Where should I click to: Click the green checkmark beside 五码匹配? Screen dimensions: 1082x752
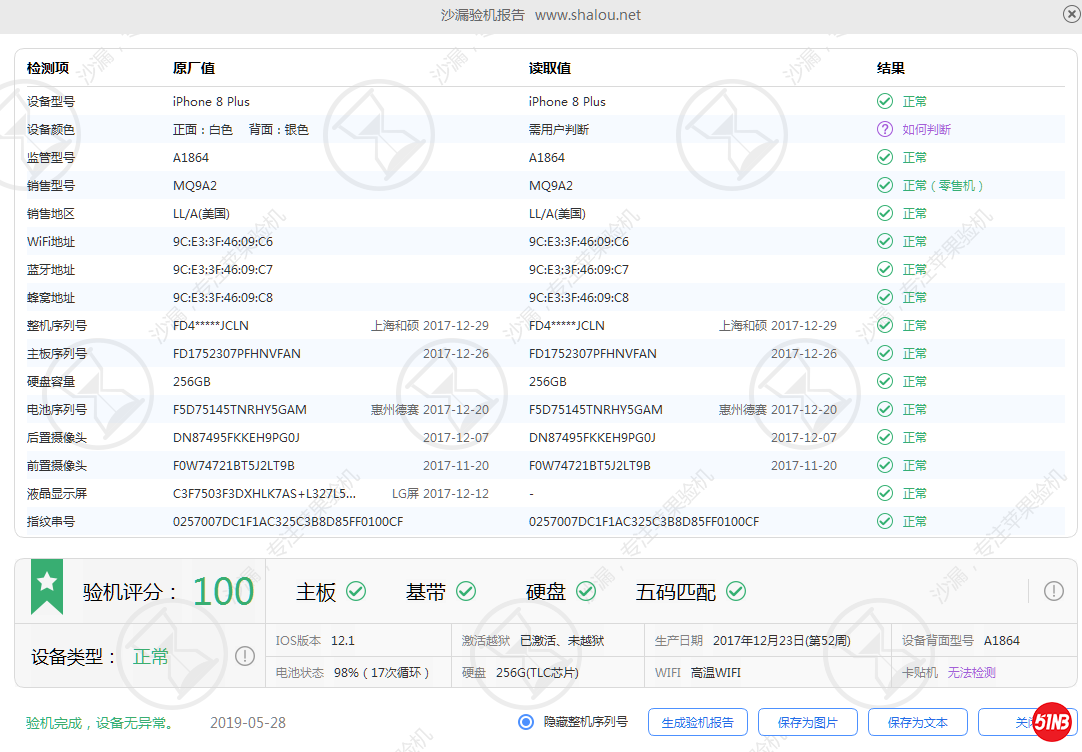pos(737,591)
